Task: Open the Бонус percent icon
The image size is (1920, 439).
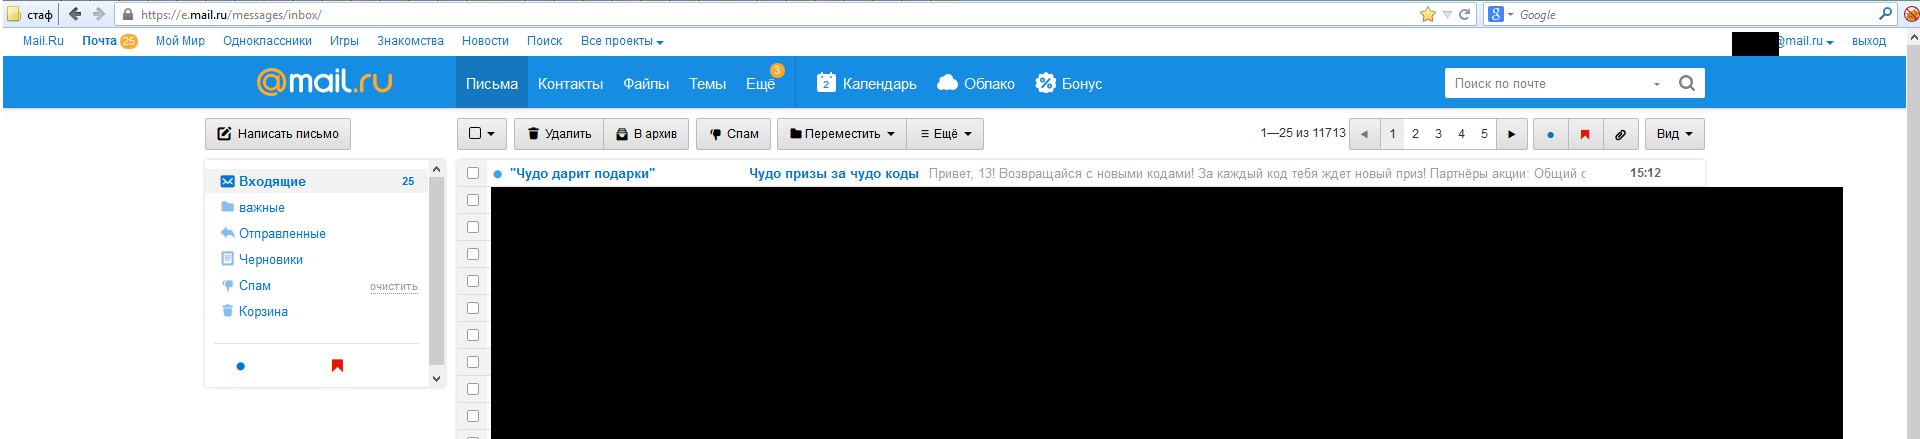Action: point(1045,83)
